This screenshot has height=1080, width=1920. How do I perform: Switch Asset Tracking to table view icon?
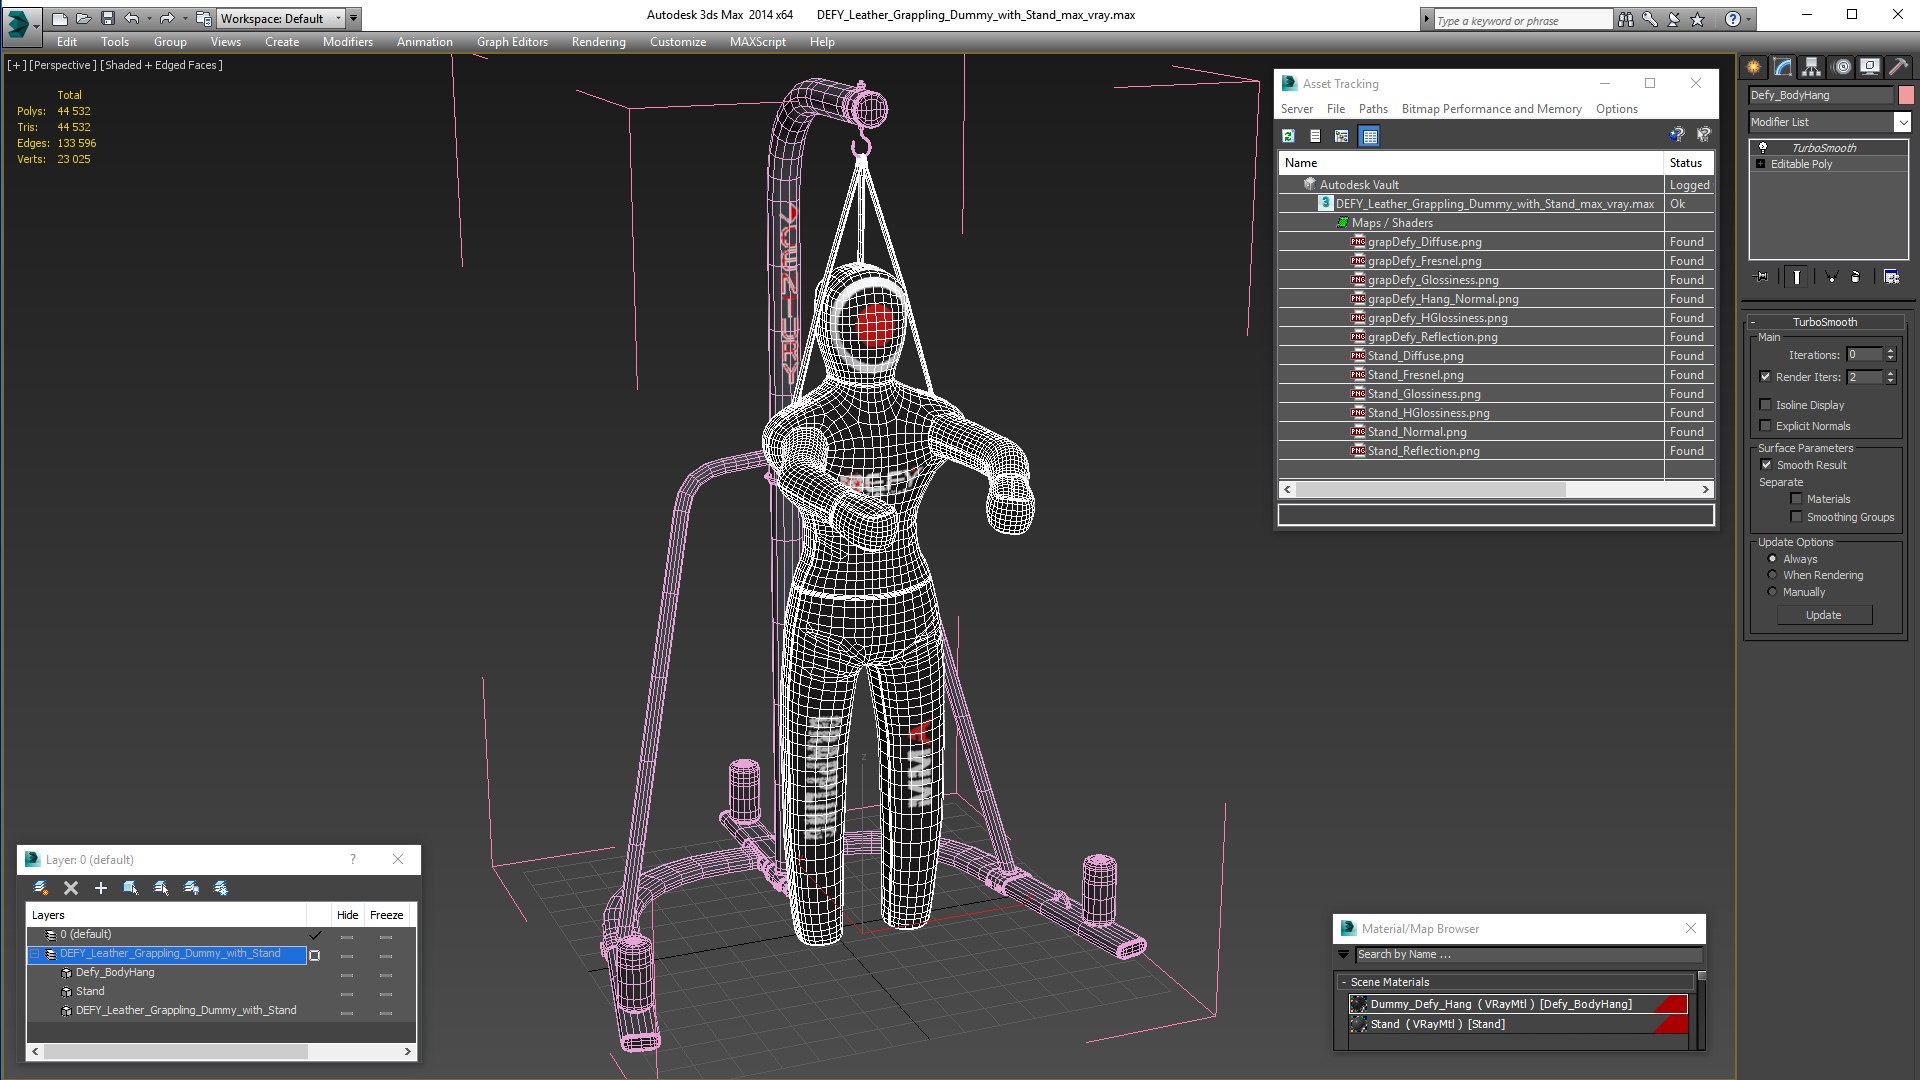[1370, 136]
